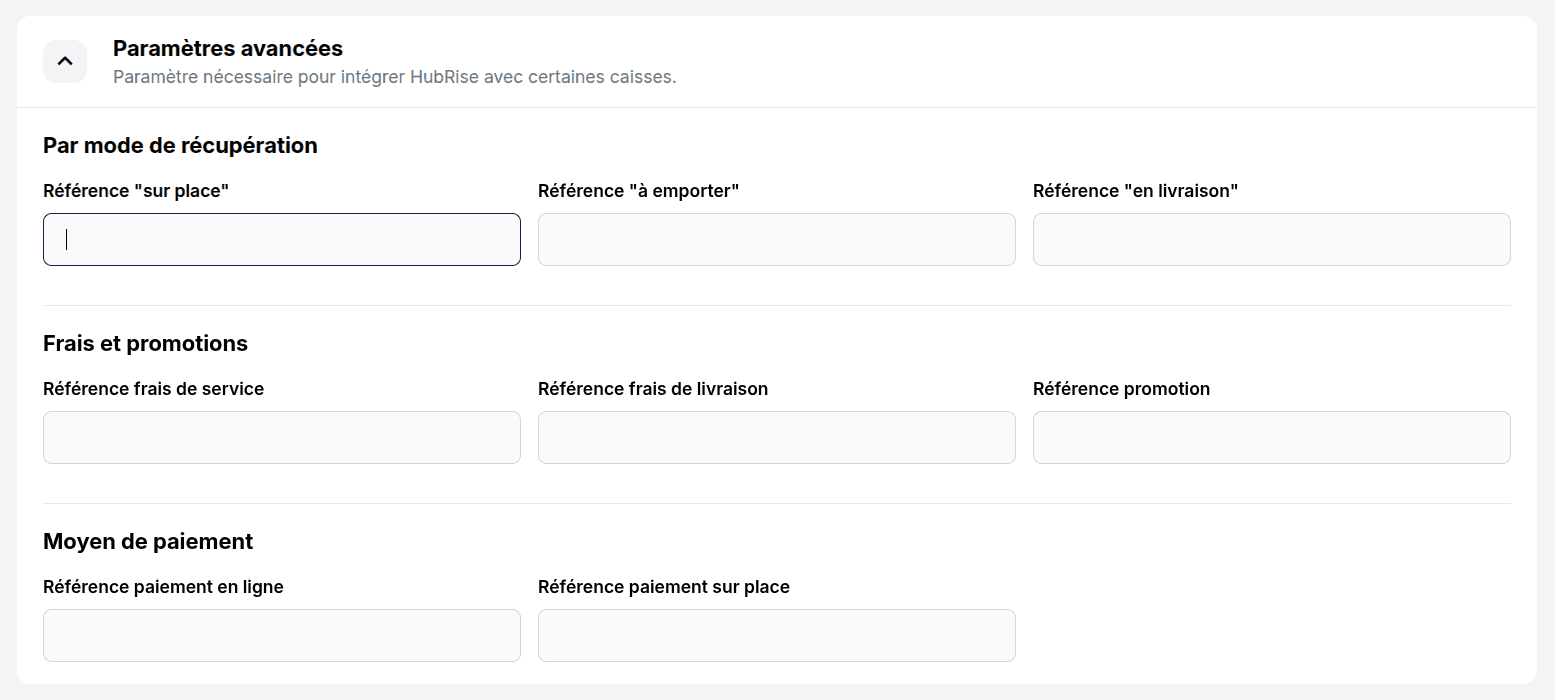
Task: Focus the Référence "sur place" input field
Action: coord(281,239)
